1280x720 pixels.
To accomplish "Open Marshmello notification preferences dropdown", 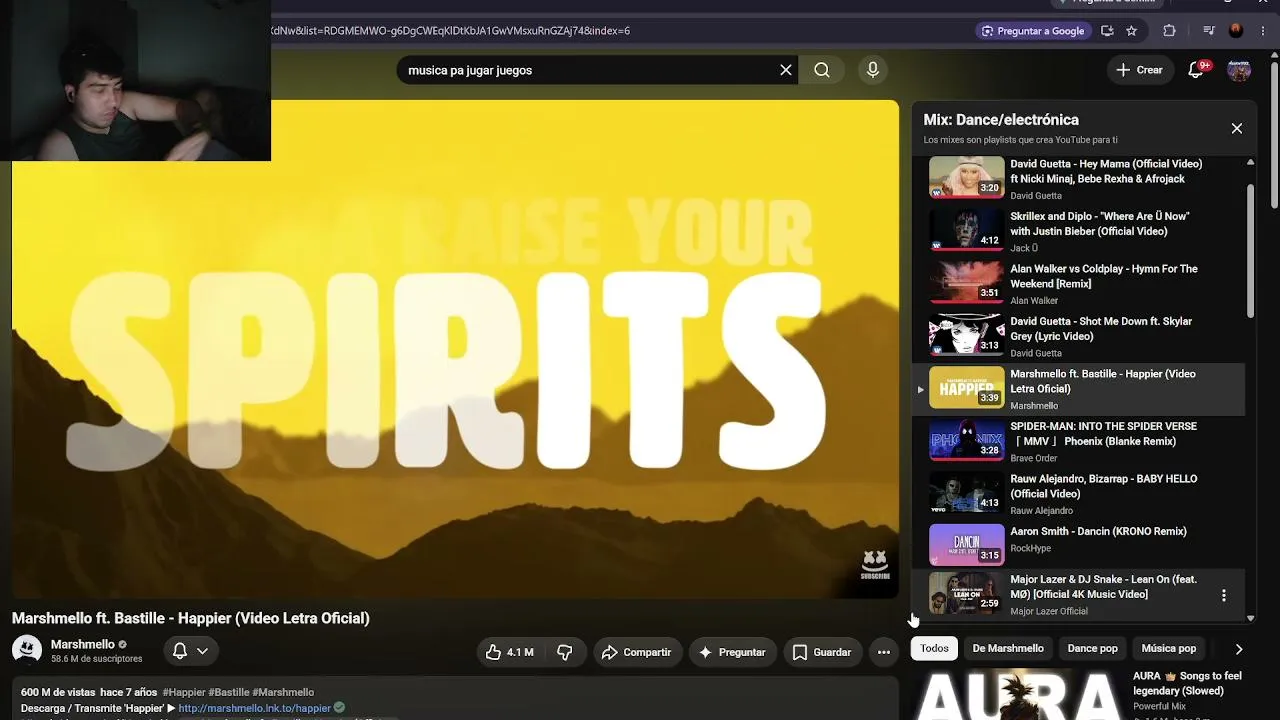I will click(x=190, y=651).
